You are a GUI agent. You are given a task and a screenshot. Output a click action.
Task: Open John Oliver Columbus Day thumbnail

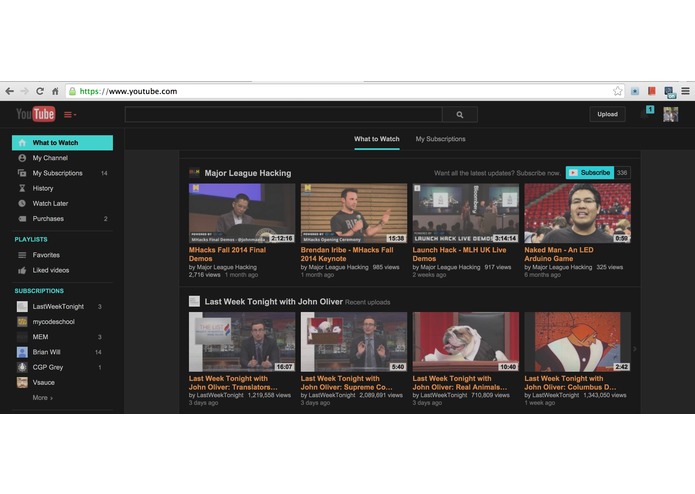click(x=578, y=342)
